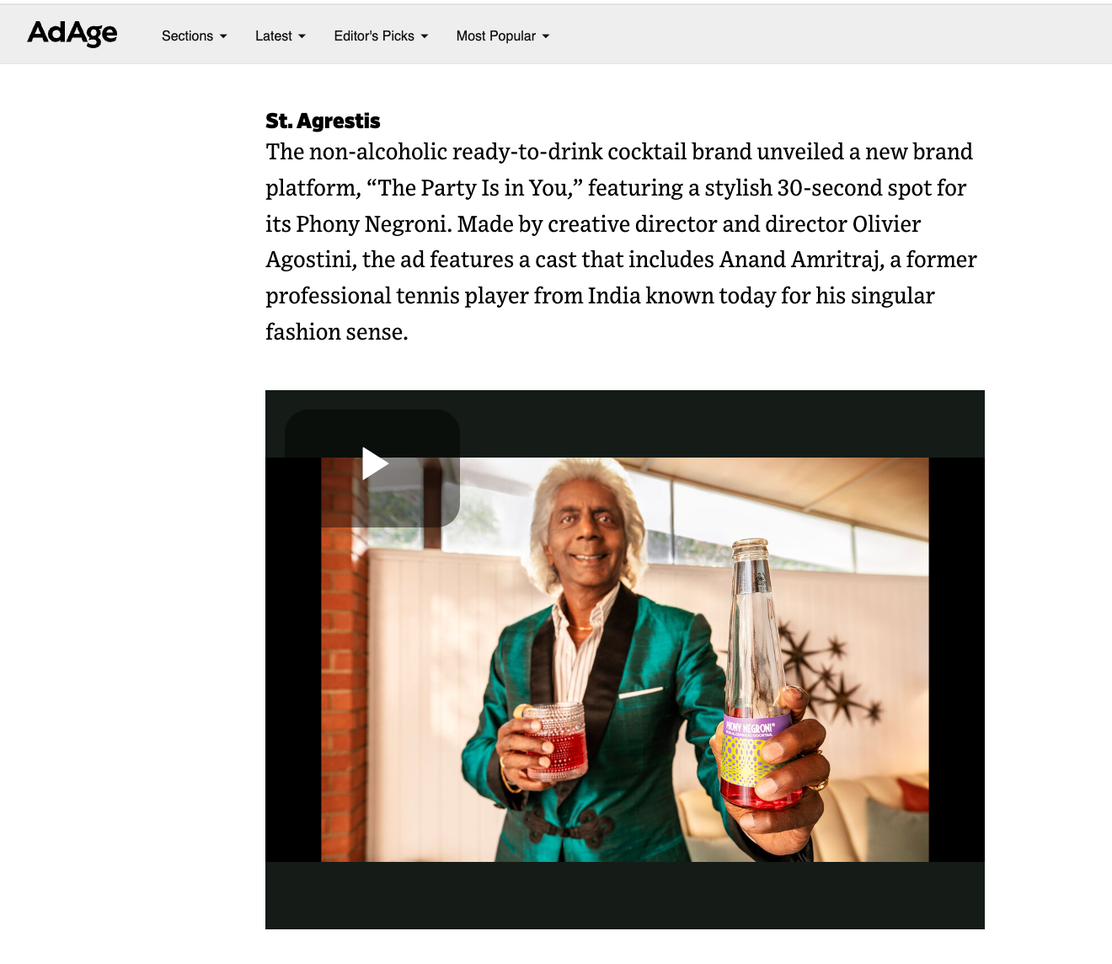Screen dimensions: 1112x964
Task: Open the Sections dropdown menu
Action: click(194, 36)
